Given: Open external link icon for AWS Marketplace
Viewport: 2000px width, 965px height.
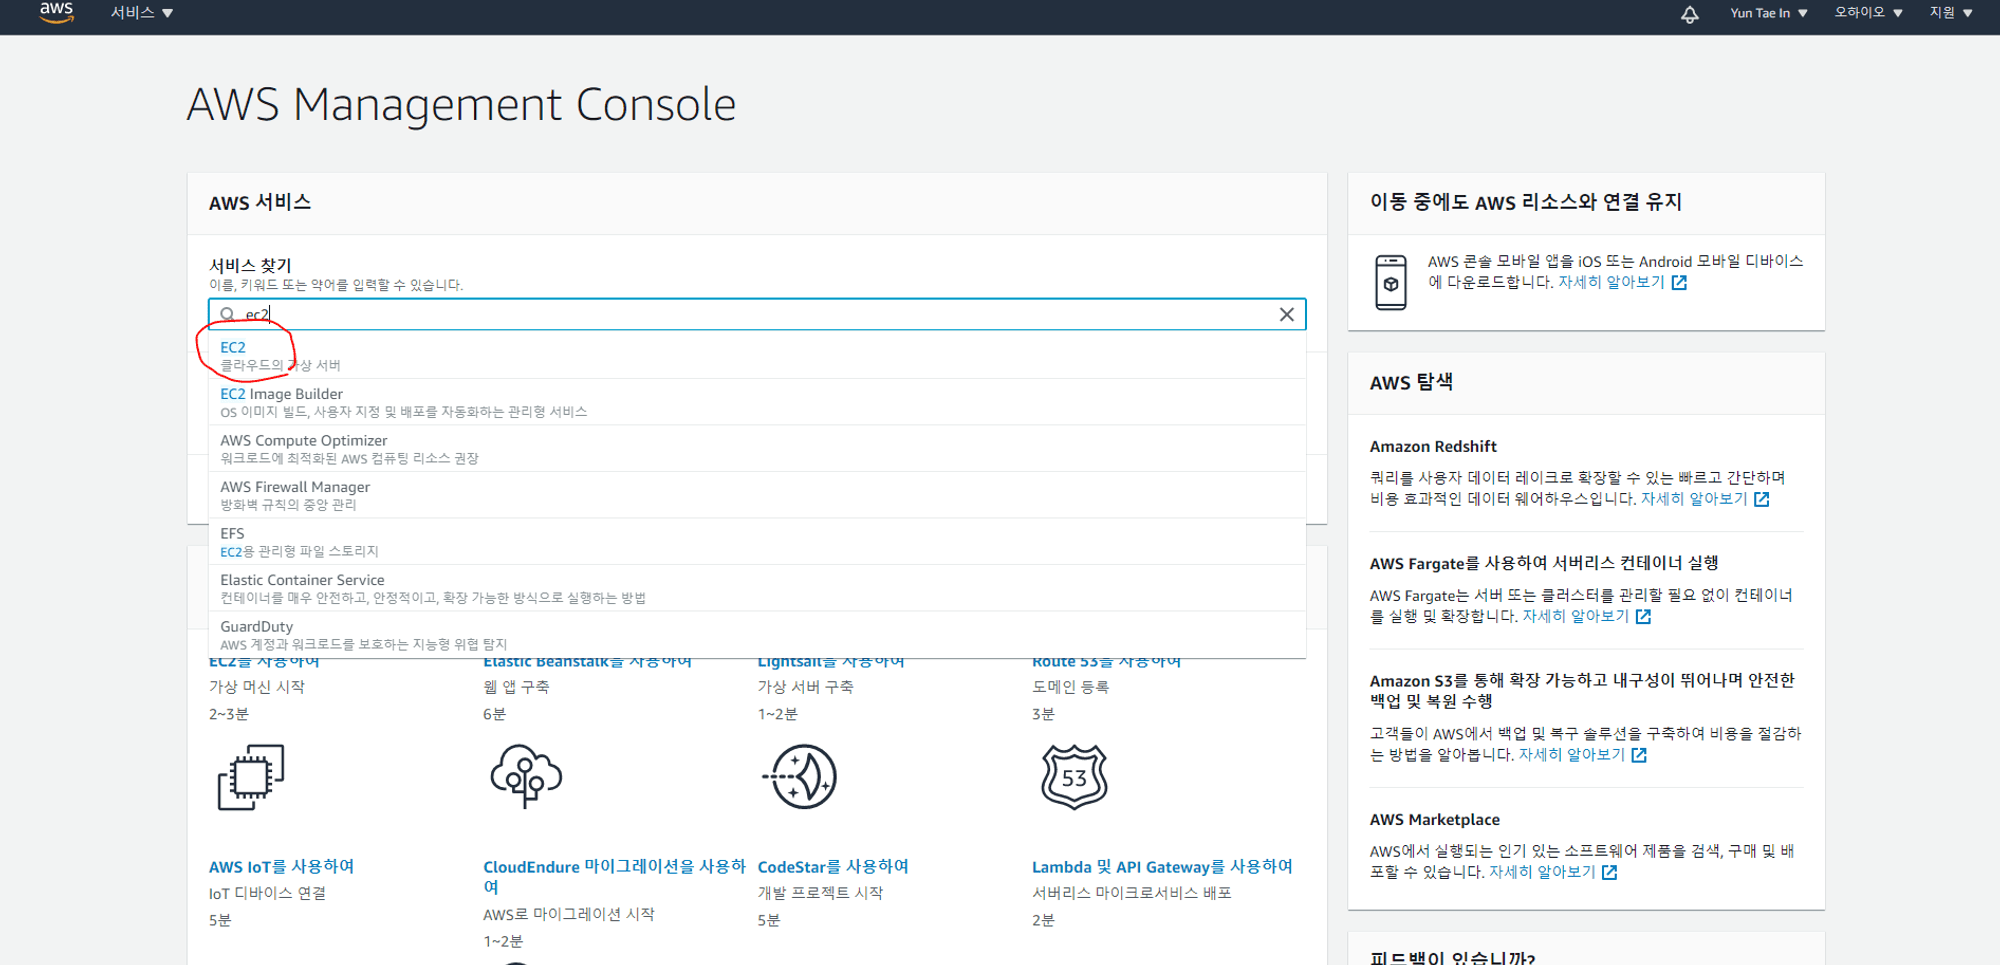Looking at the screenshot, I should [x=1609, y=873].
